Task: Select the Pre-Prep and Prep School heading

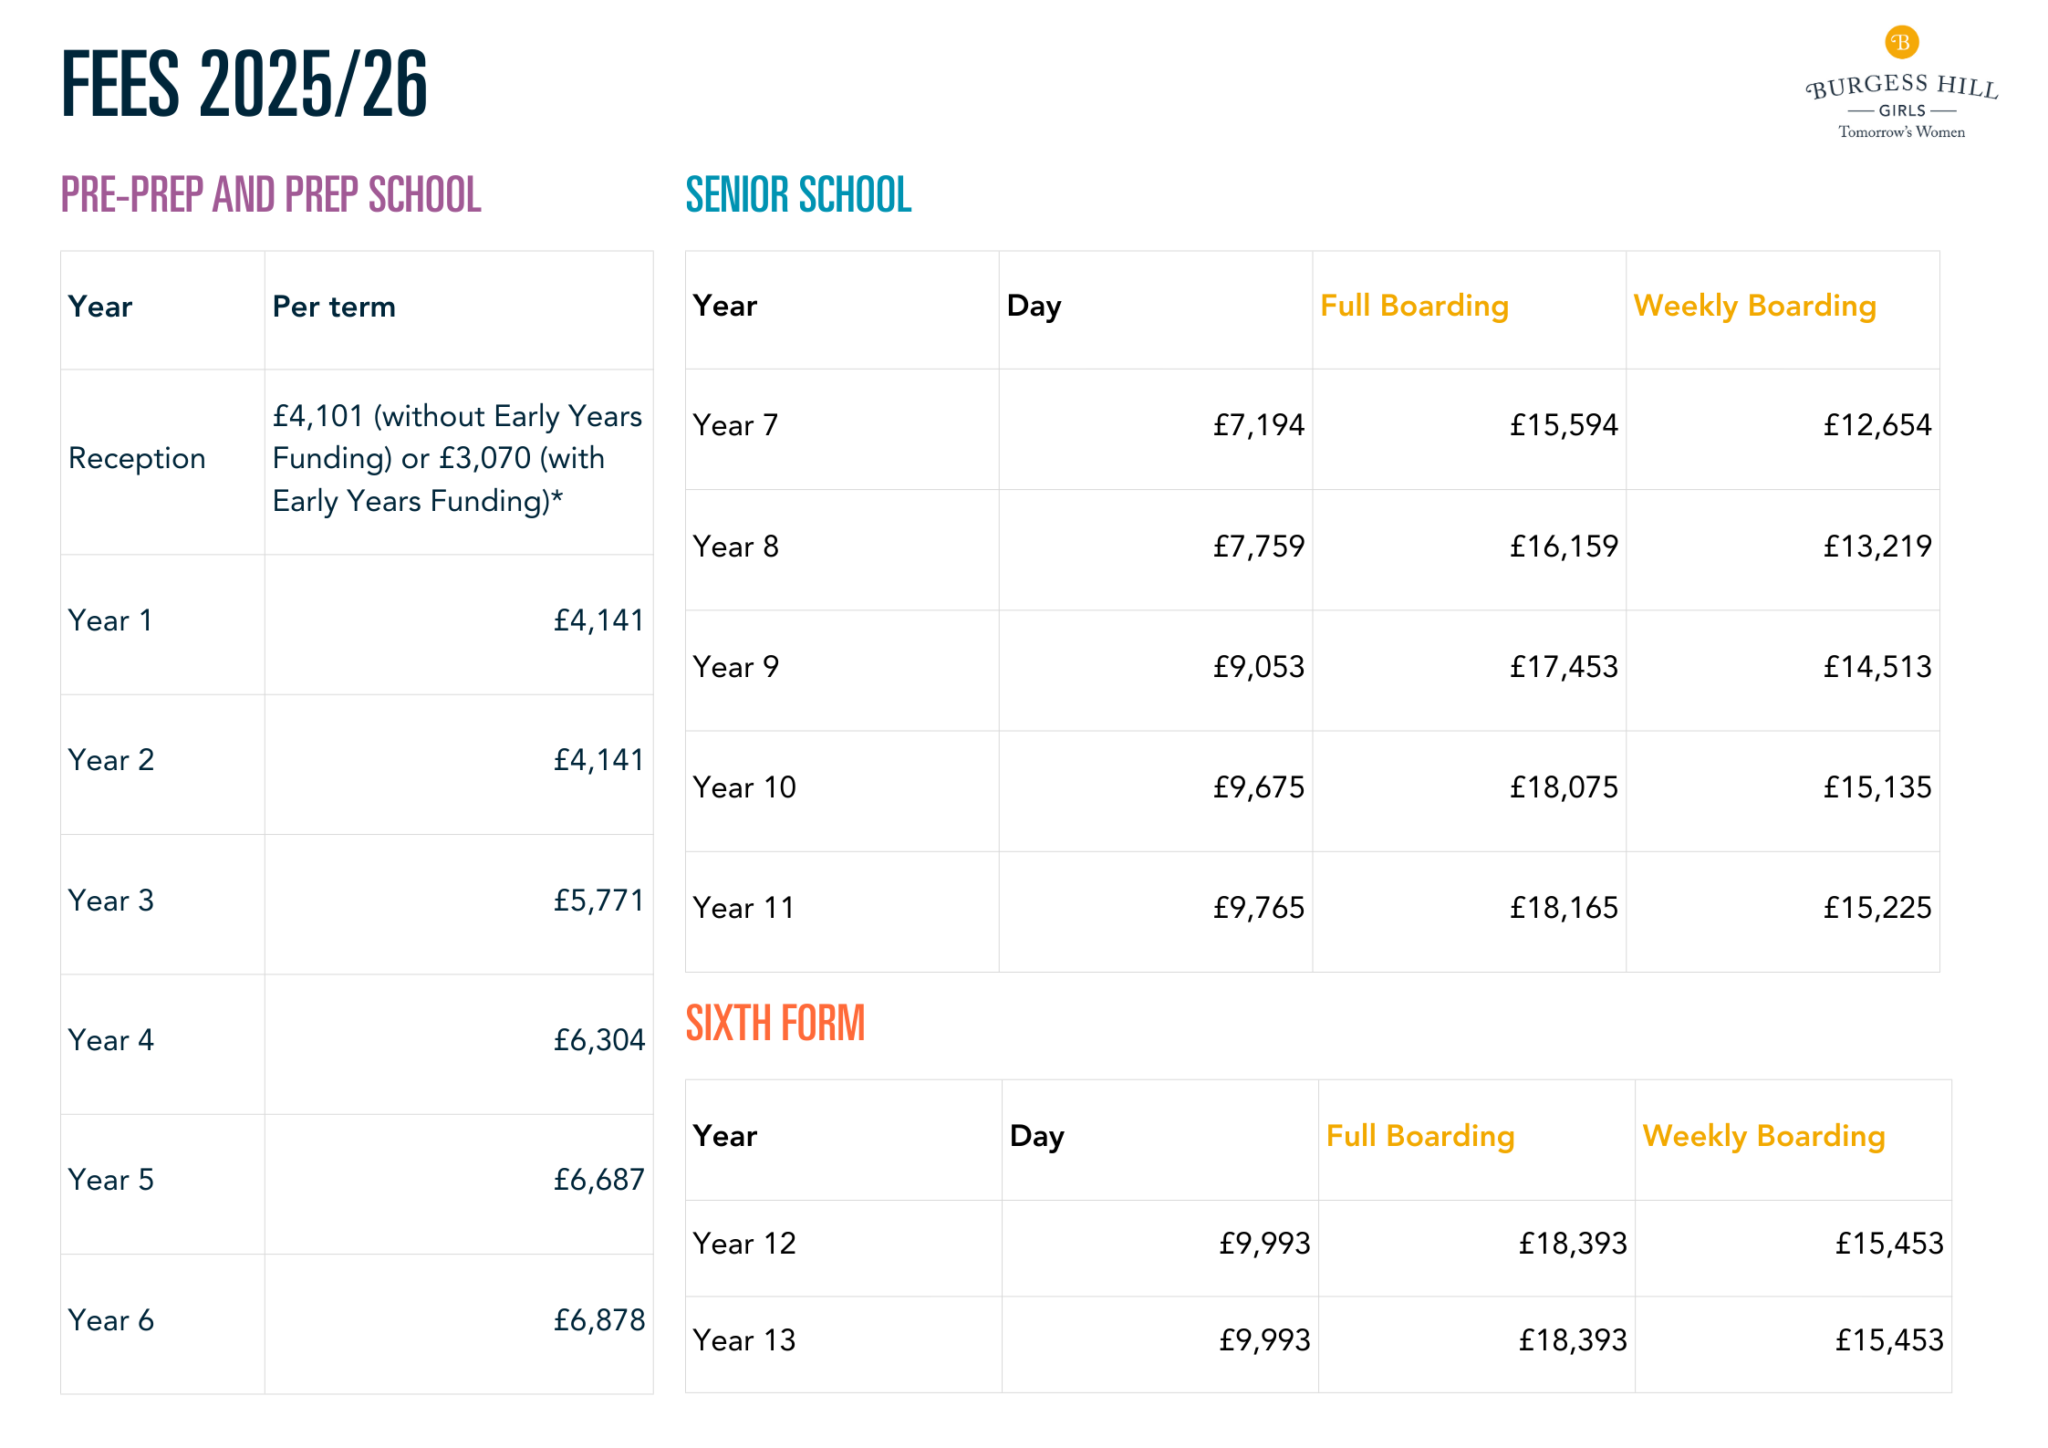Action: (271, 195)
